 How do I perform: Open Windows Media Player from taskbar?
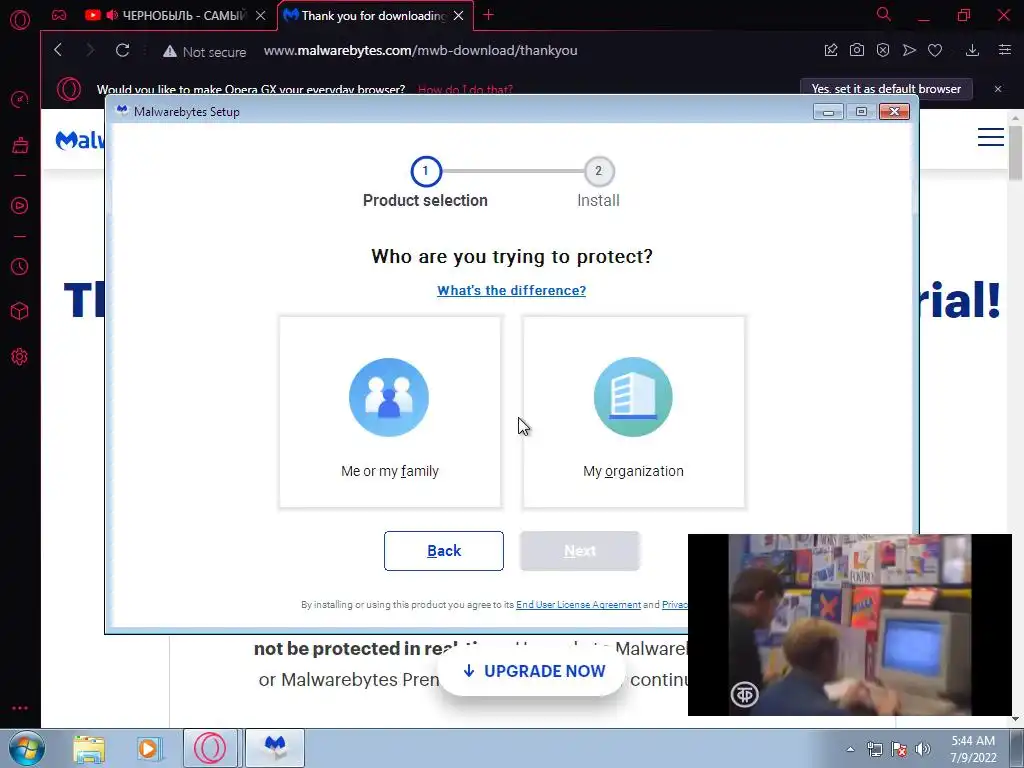pos(149,748)
